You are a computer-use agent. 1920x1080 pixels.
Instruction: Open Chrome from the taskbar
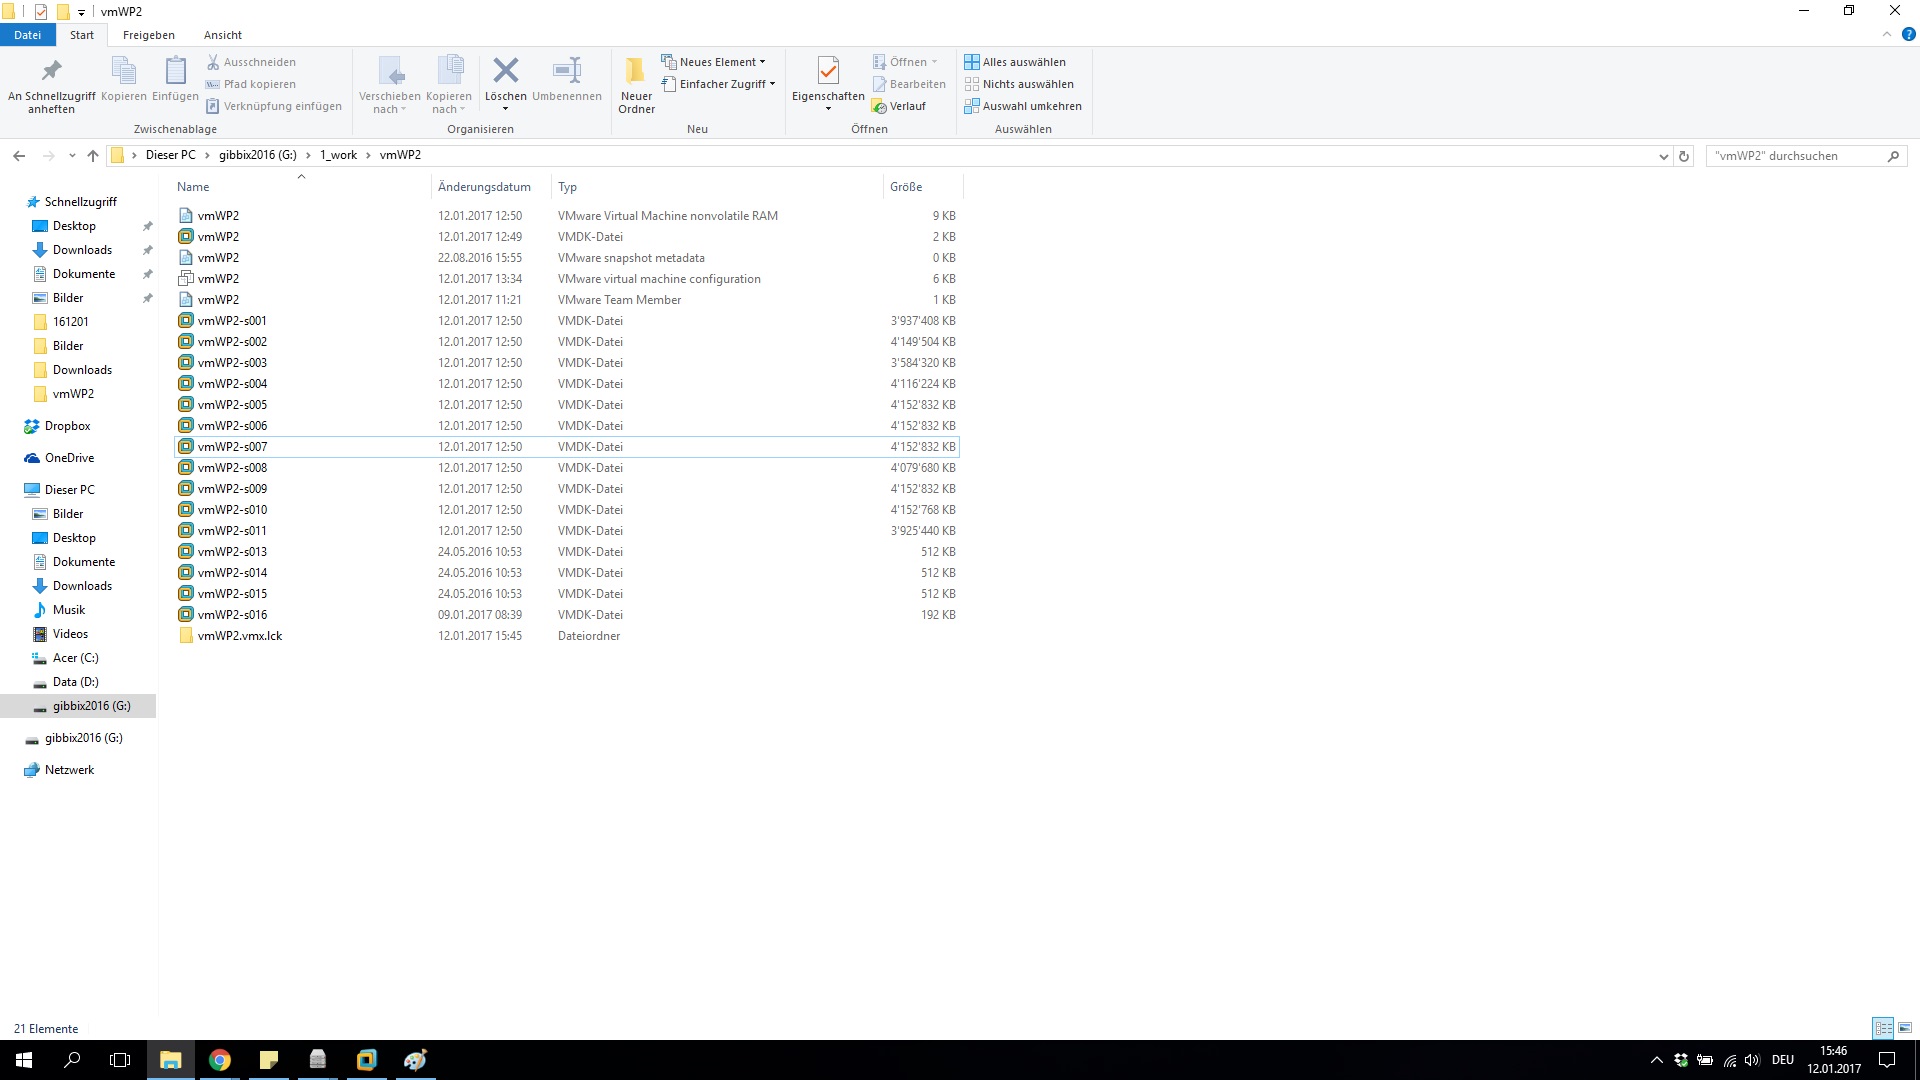[x=220, y=1060]
